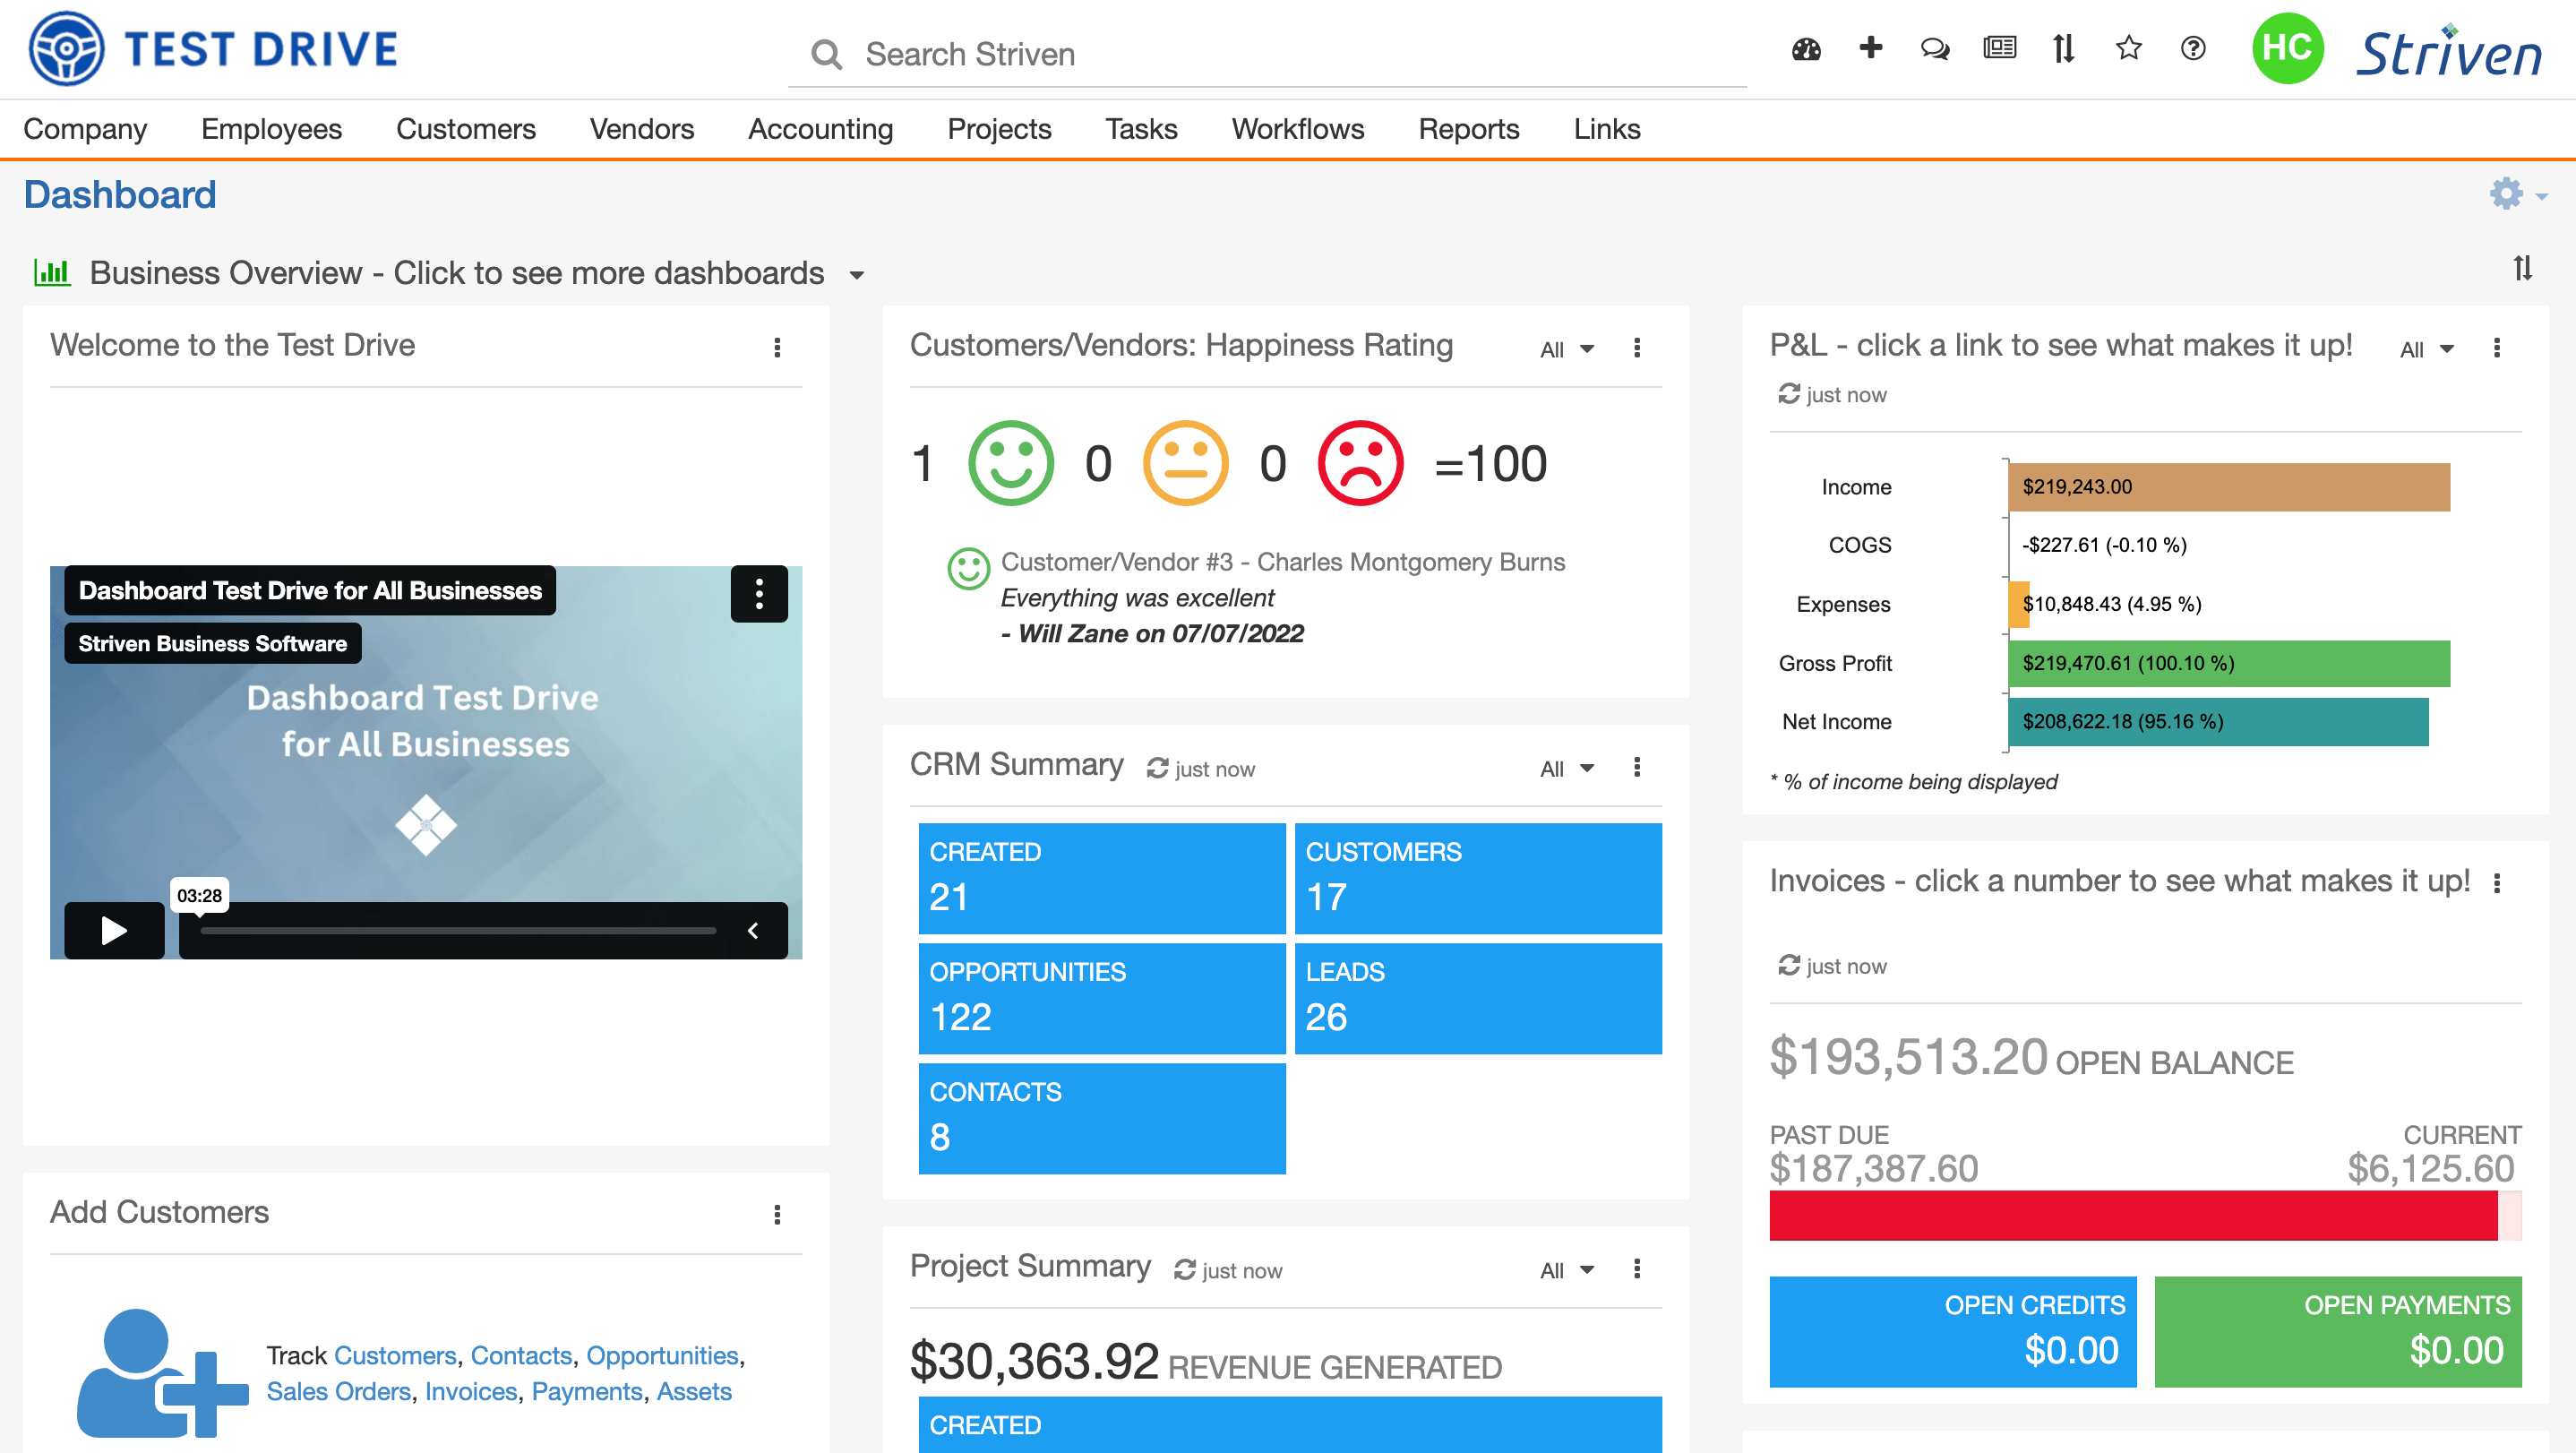Image resolution: width=2576 pixels, height=1453 pixels.
Task: Open the dashboards speedometer icon
Action: tap(1807, 49)
